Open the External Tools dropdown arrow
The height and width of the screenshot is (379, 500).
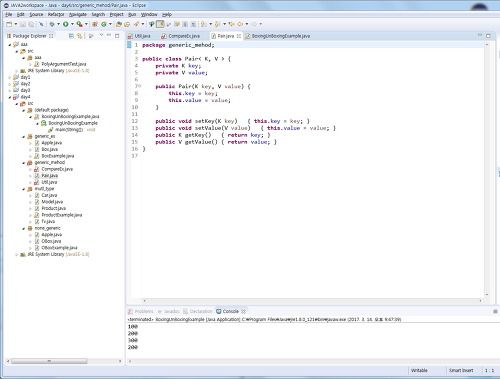coord(86,24)
